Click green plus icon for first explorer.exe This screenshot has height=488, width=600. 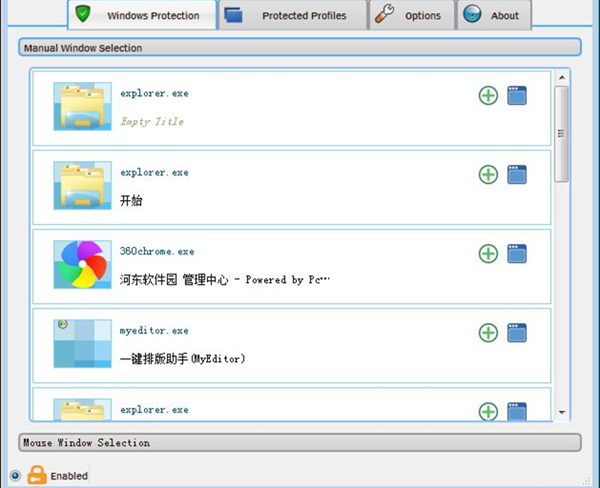[488, 96]
